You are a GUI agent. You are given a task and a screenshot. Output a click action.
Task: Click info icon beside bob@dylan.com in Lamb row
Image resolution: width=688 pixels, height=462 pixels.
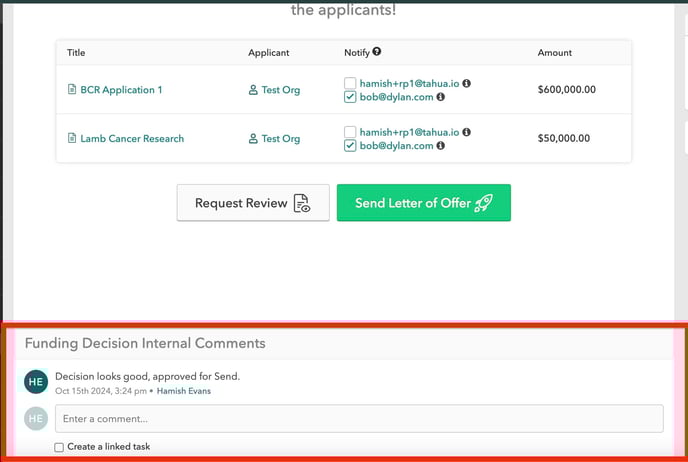(x=441, y=146)
